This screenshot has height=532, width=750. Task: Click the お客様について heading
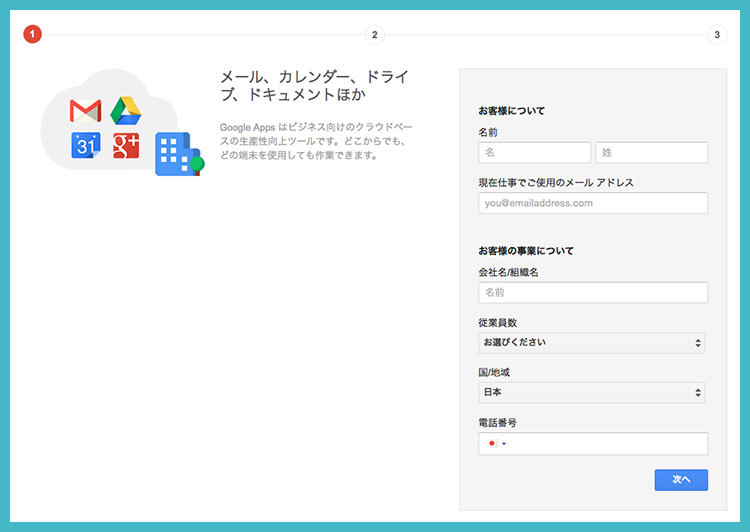(511, 111)
